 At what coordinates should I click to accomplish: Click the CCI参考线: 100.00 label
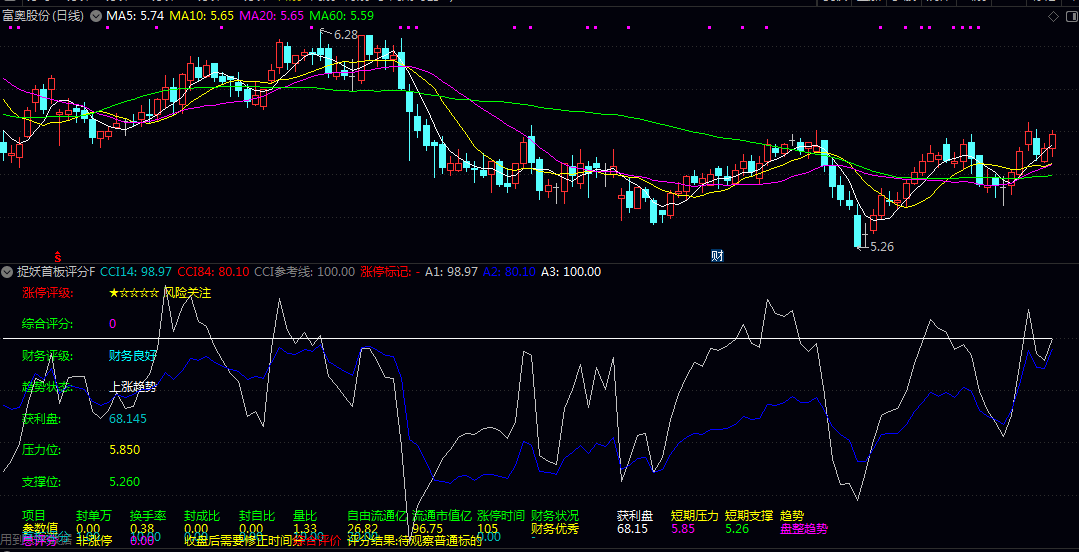[305, 272]
